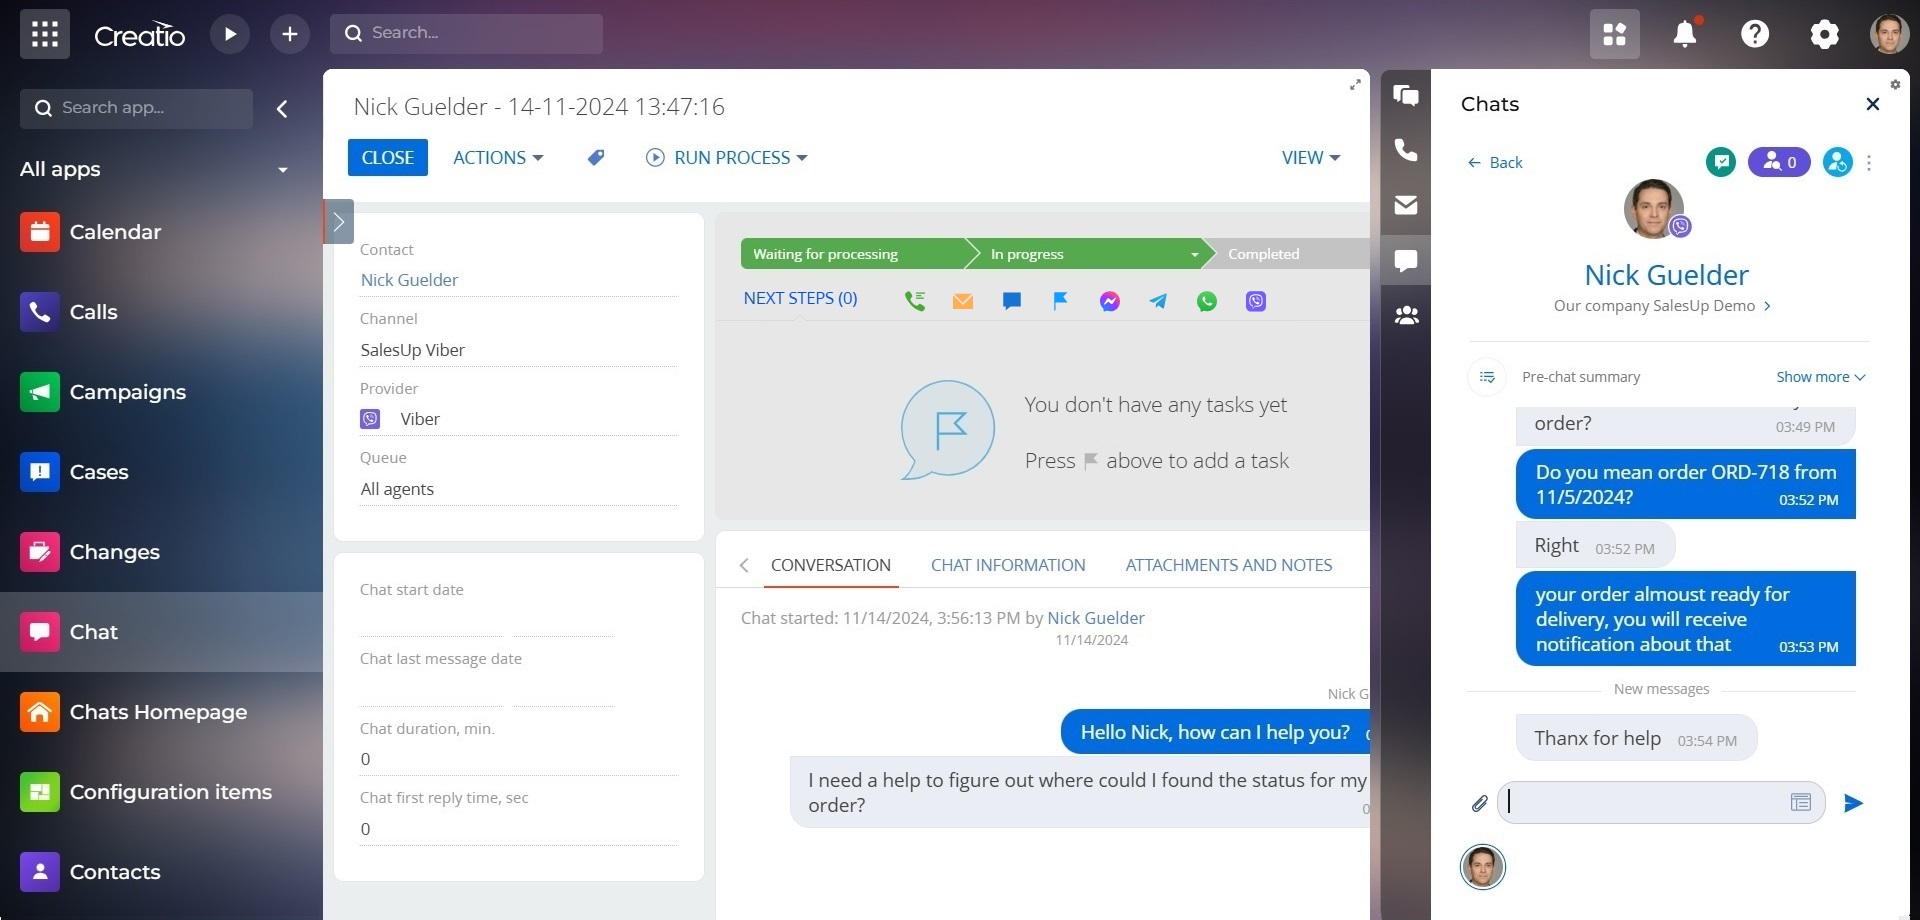Screen dimensions: 1920x920
Task: Open the Nick Guelder contact link
Action: click(x=409, y=280)
